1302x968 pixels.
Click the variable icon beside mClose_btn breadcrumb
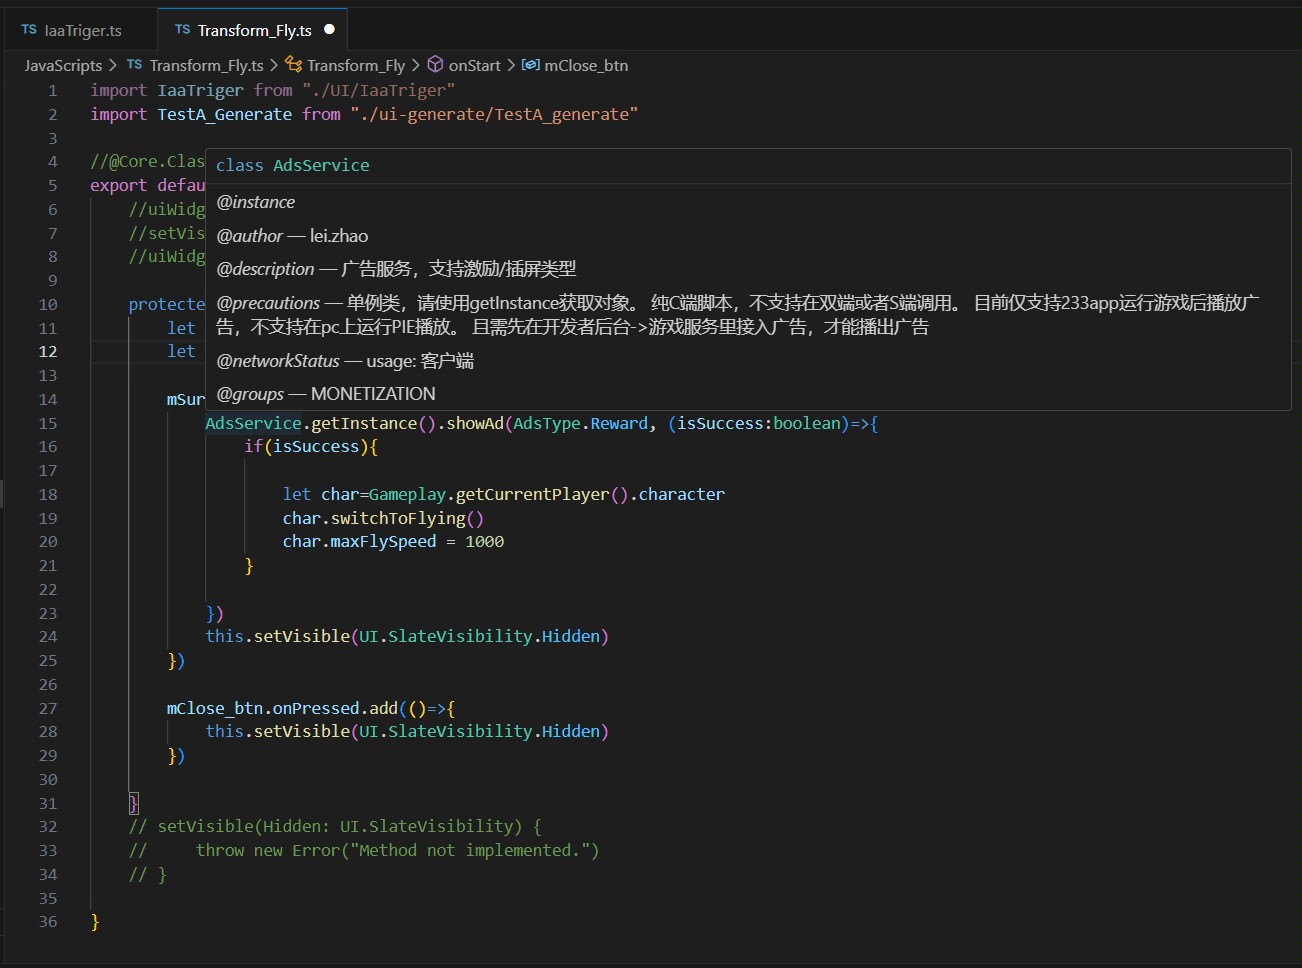[531, 65]
